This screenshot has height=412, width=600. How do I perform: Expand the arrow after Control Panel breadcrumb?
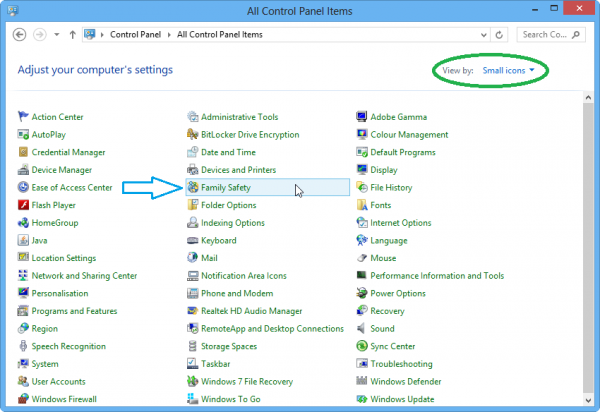(169, 35)
